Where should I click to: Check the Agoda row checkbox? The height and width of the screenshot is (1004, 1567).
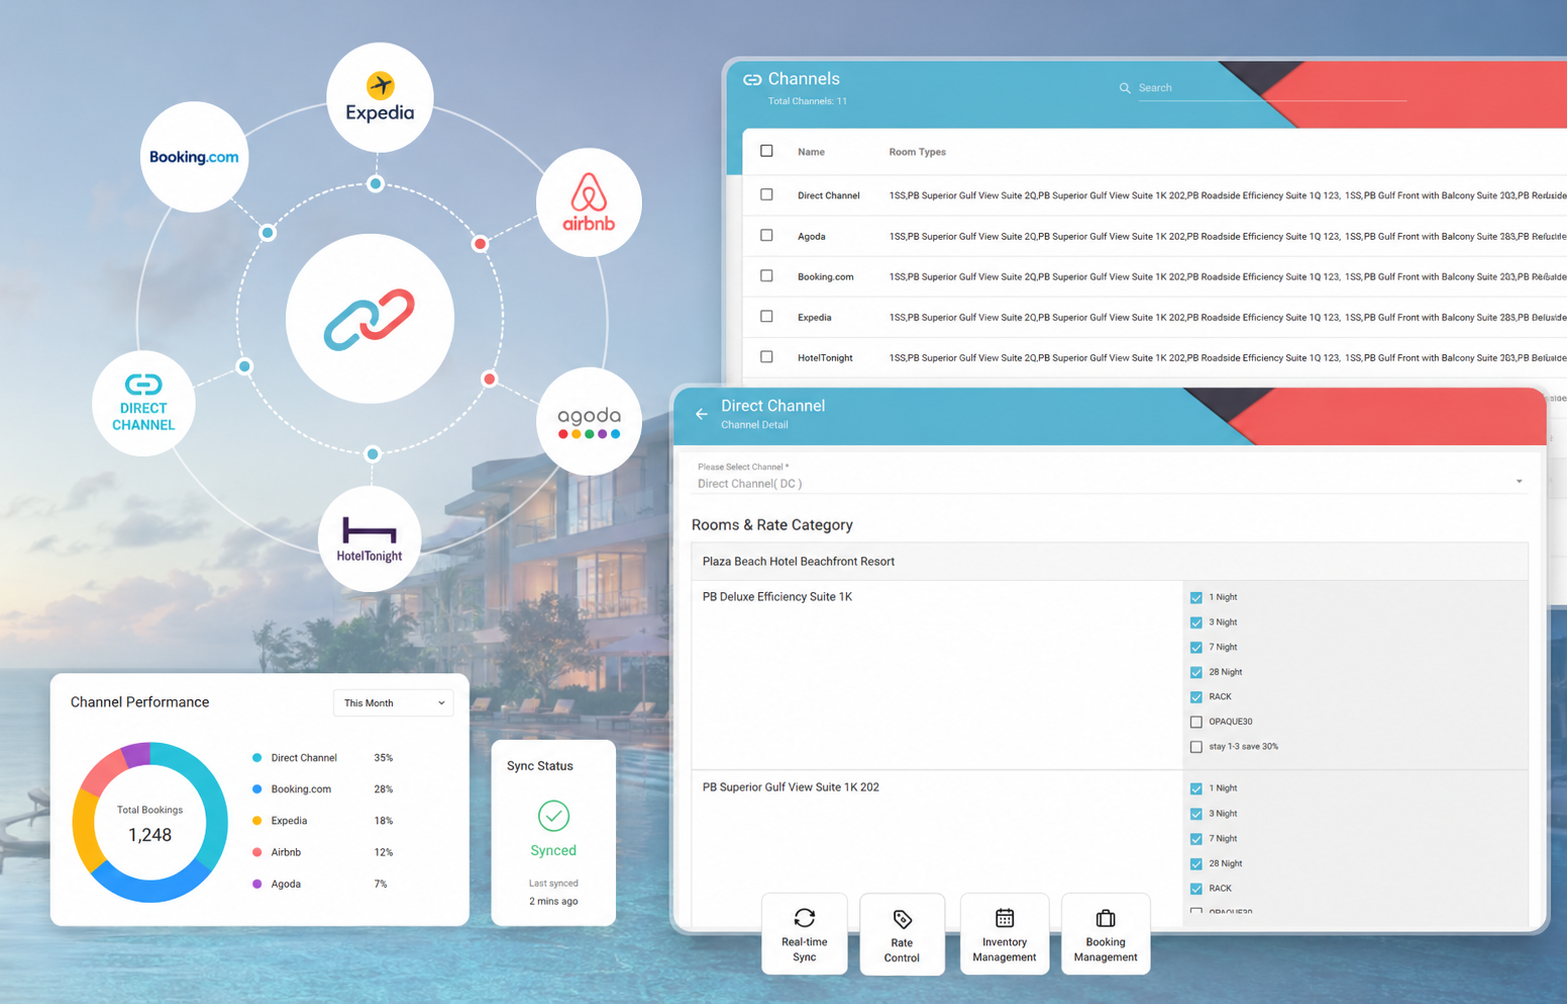pos(767,236)
